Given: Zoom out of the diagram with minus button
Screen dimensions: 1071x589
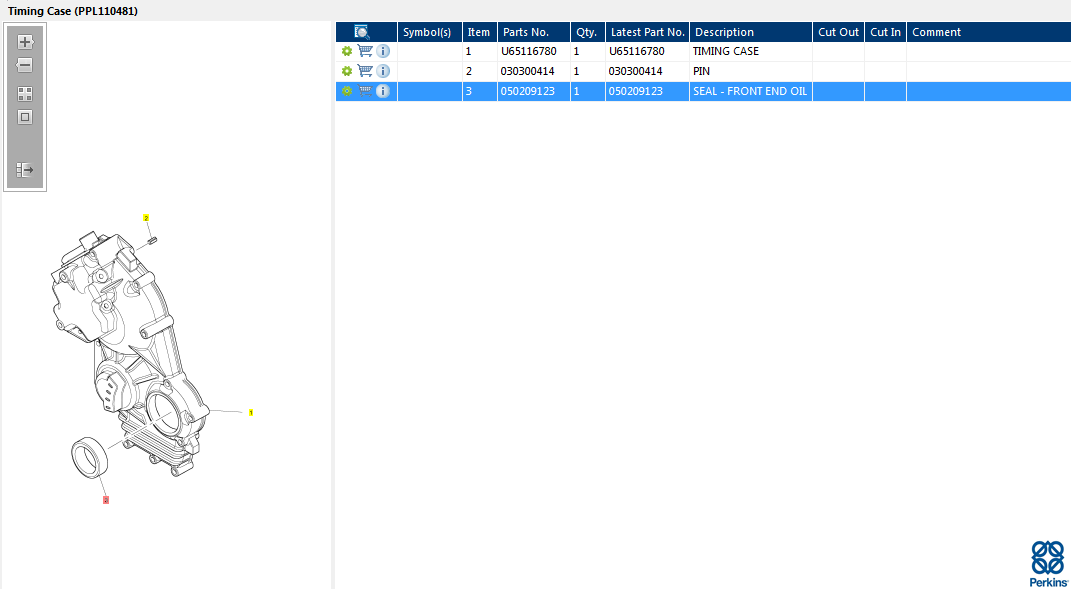Looking at the screenshot, I should [25, 66].
